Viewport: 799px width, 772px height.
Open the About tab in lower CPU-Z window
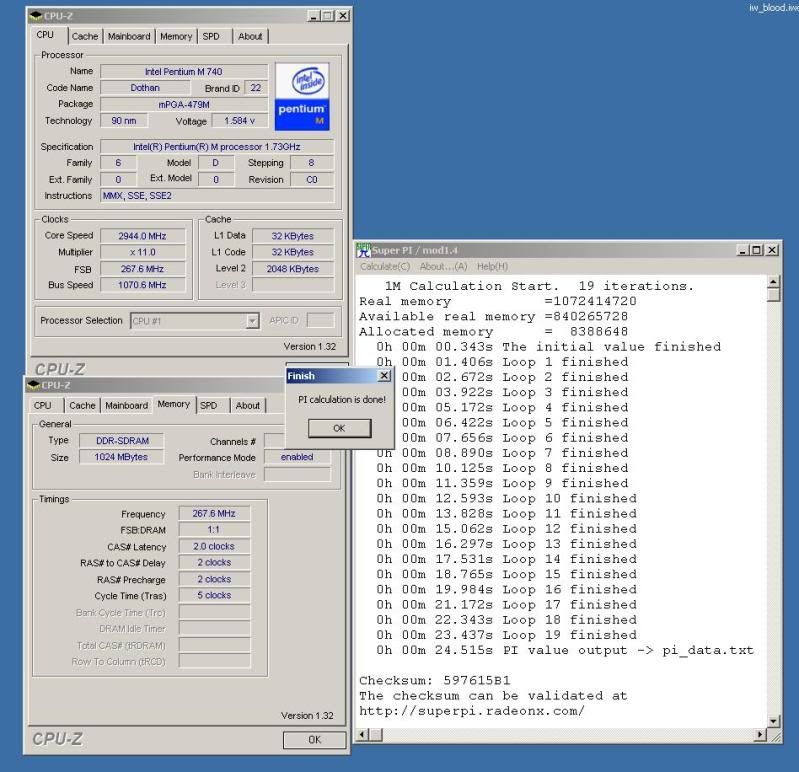pyautogui.click(x=248, y=405)
